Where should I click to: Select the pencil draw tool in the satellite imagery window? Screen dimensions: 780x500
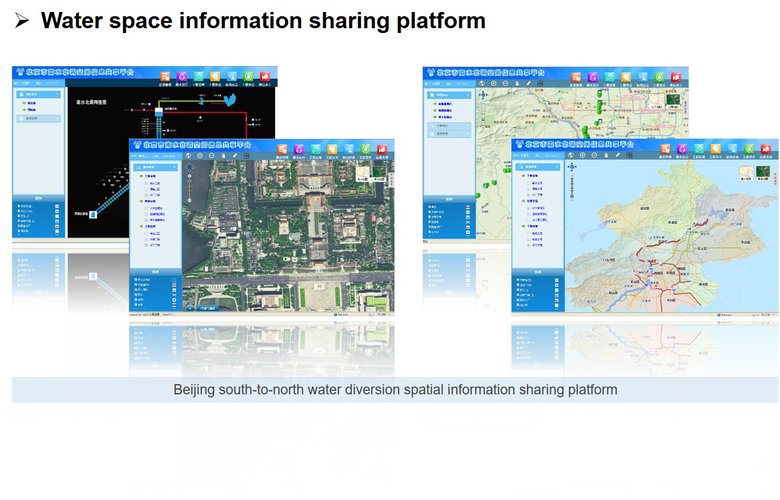tap(235, 156)
